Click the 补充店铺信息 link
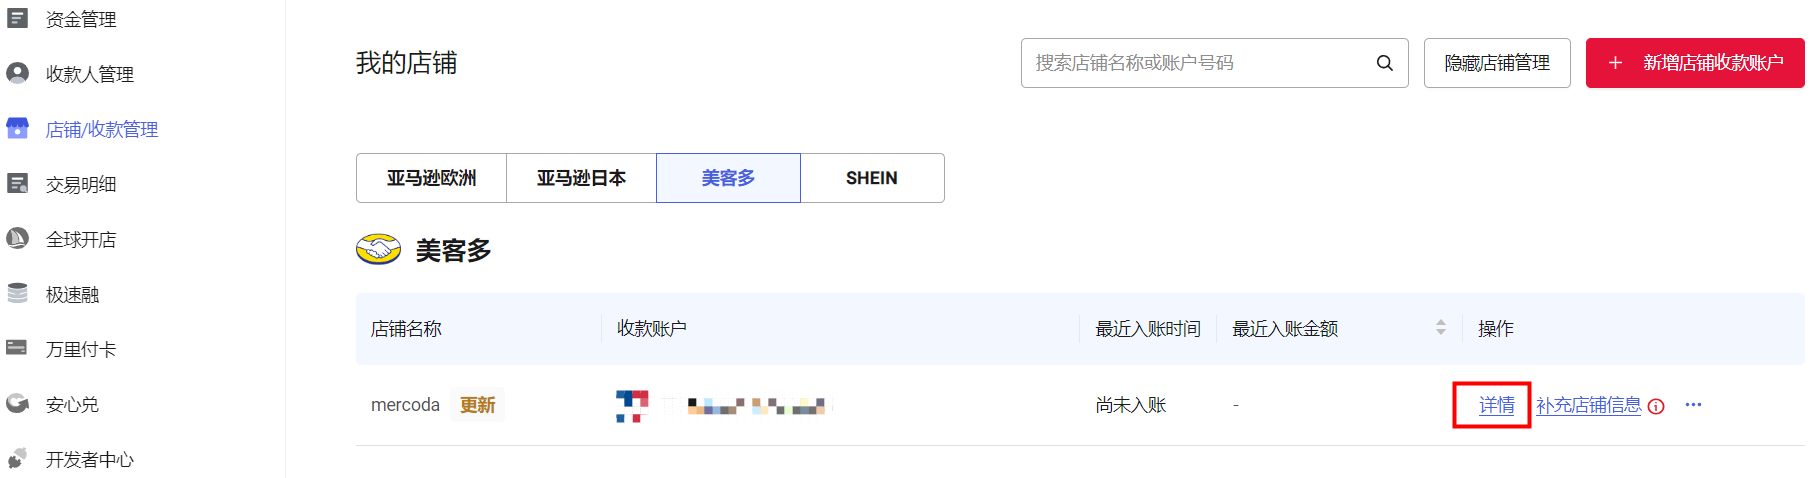 point(1588,405)
